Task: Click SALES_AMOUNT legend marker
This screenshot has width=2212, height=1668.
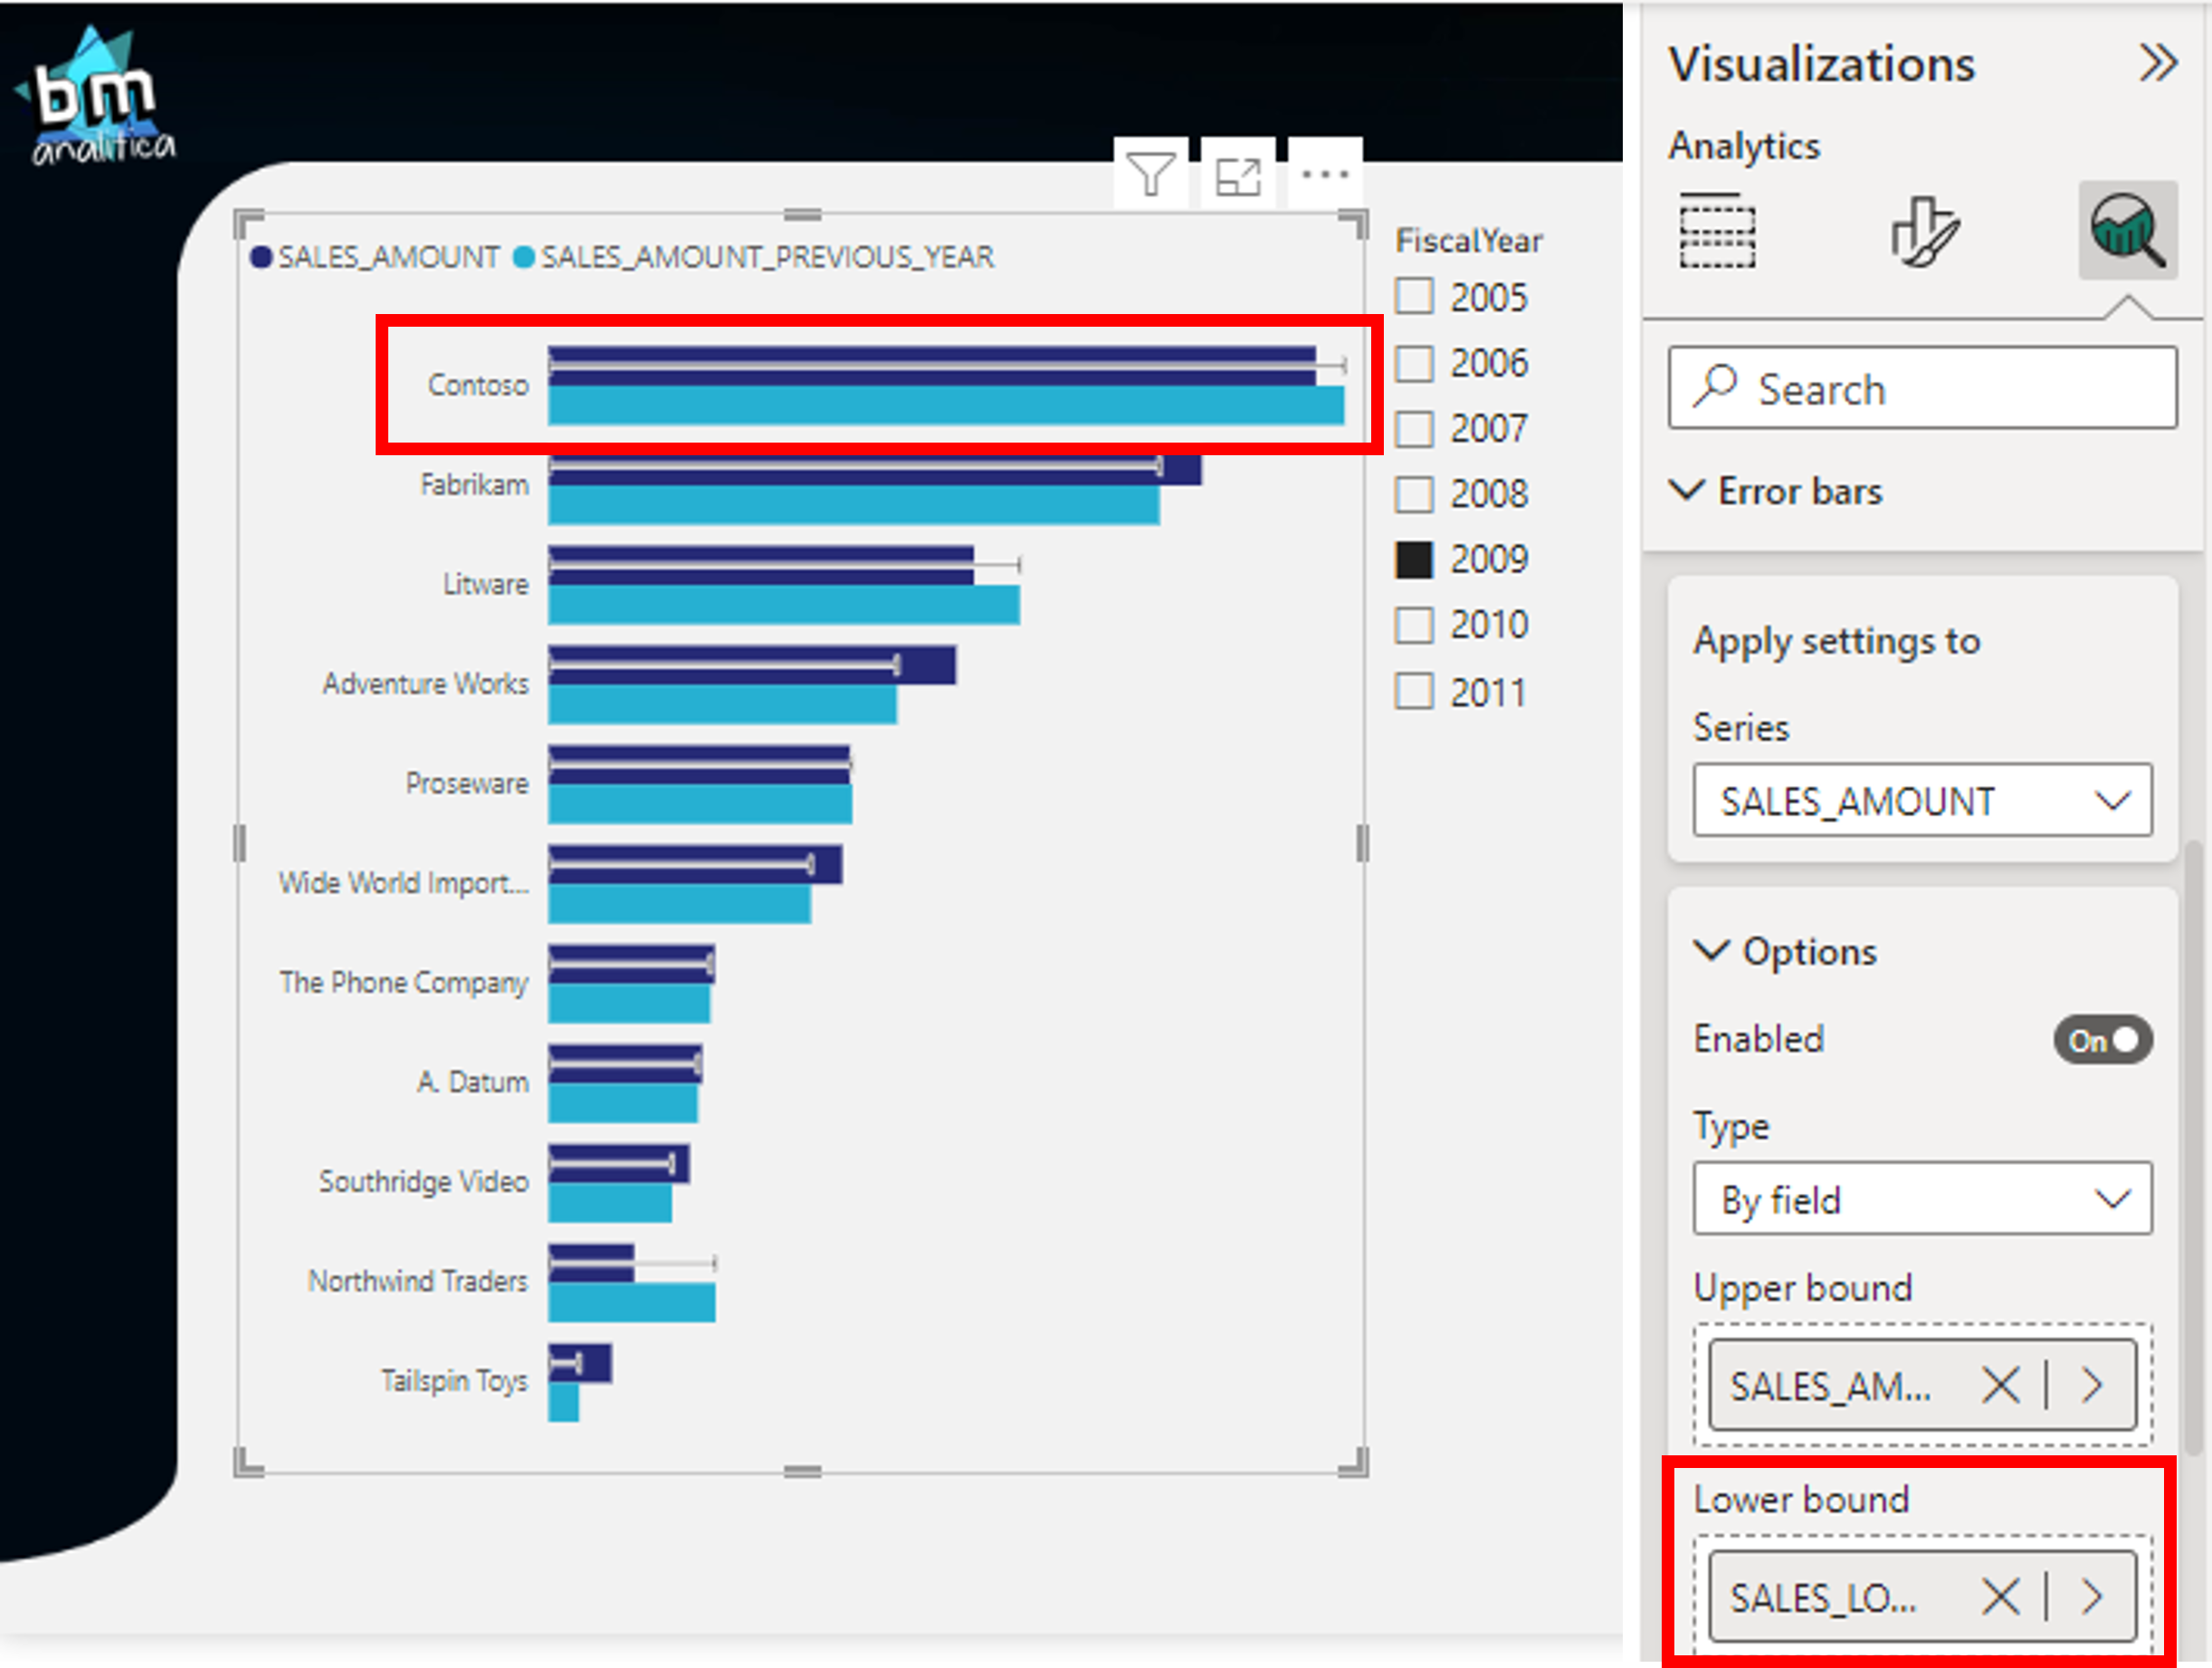Action: [x=261, y=257]
